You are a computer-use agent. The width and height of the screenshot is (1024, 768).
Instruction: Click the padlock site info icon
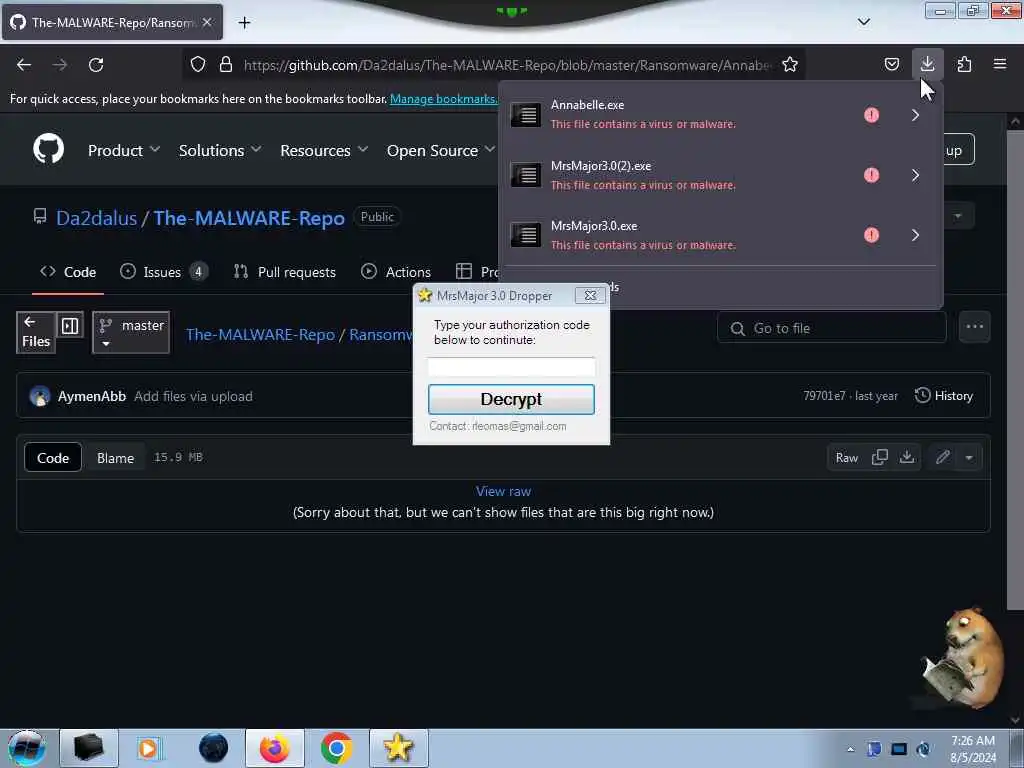226,65
